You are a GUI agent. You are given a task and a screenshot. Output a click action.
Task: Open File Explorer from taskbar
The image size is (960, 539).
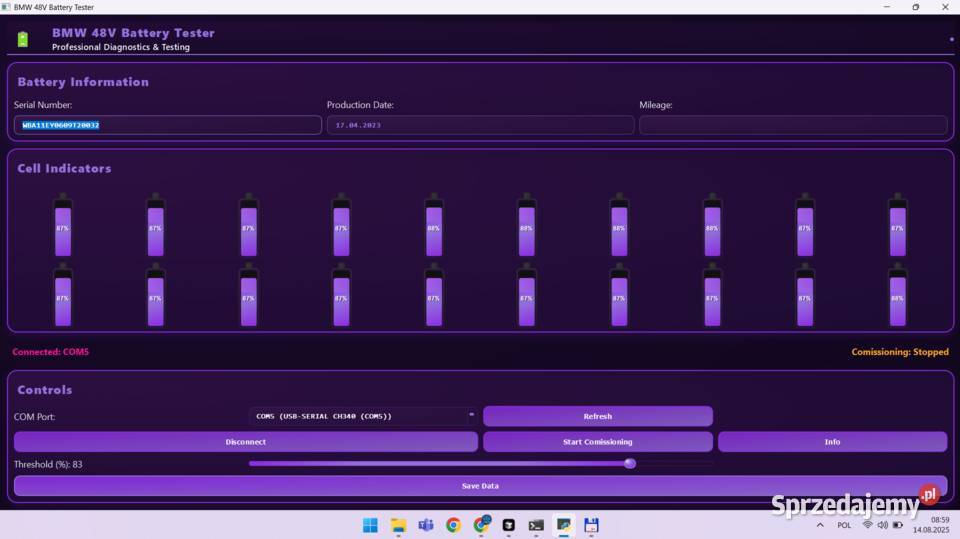(x=398, y=525)
